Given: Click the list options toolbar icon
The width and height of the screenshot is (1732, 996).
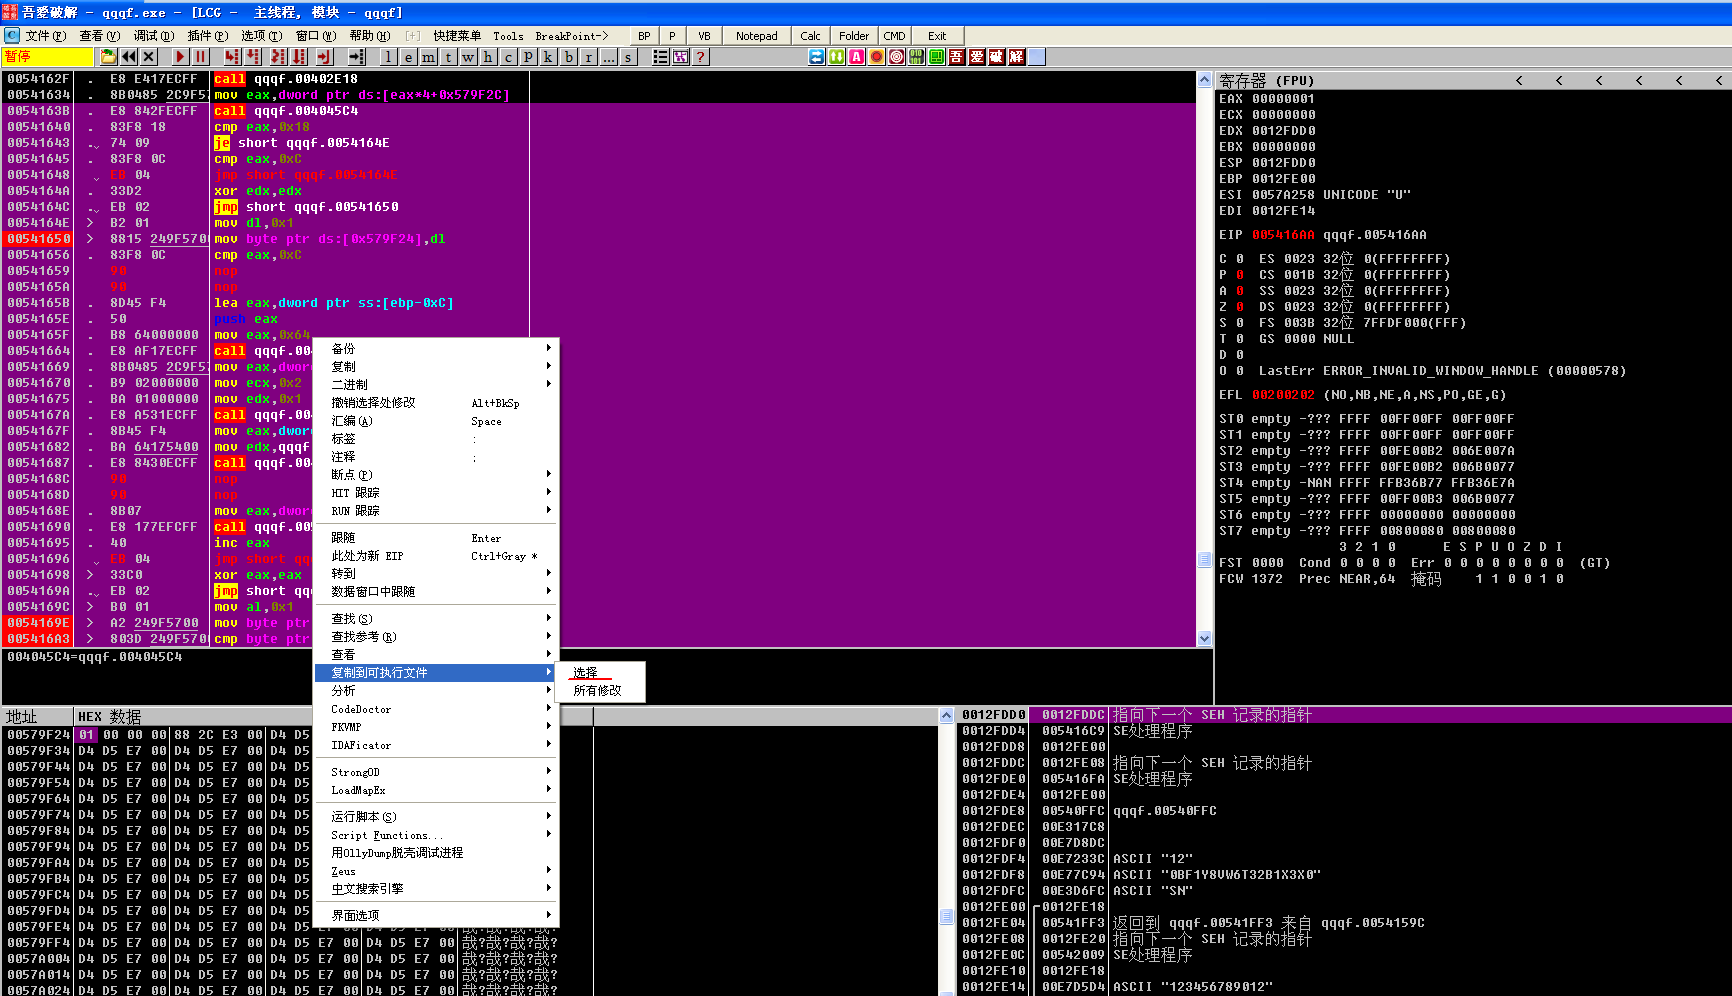Looking at the screenshot, I should coord(660,57).
